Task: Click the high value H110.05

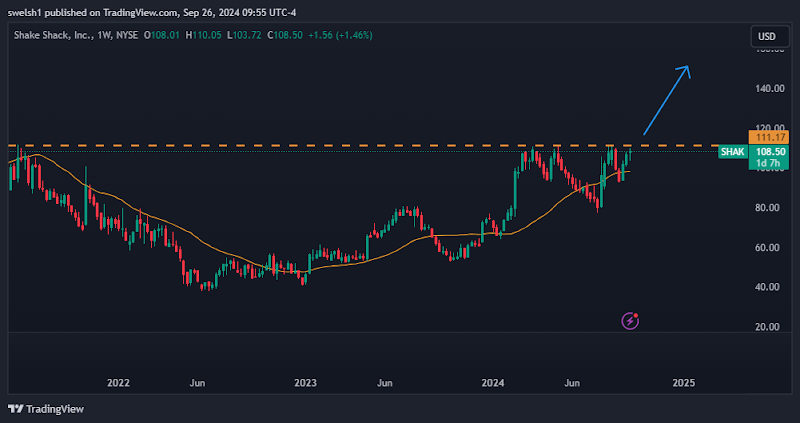Action: pyautogui.click(x=204, y=35)
